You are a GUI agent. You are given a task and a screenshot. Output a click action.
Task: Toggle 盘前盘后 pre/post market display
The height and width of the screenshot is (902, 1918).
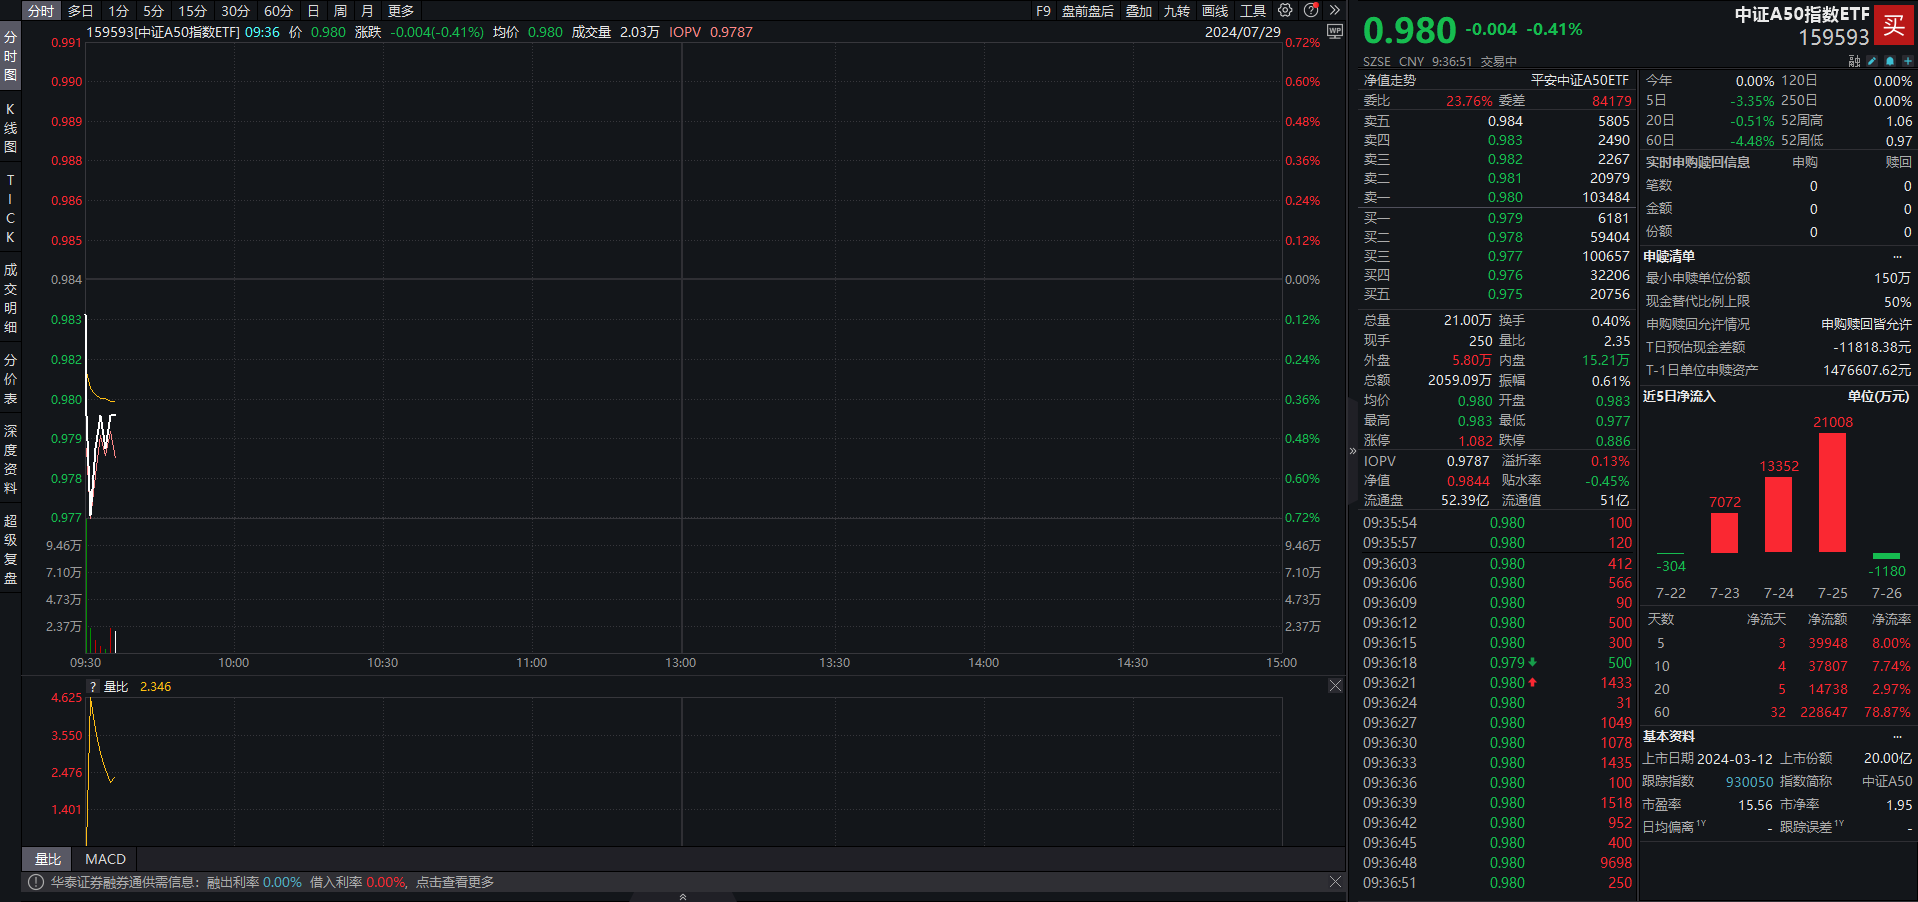click(x=1088, y=11)
